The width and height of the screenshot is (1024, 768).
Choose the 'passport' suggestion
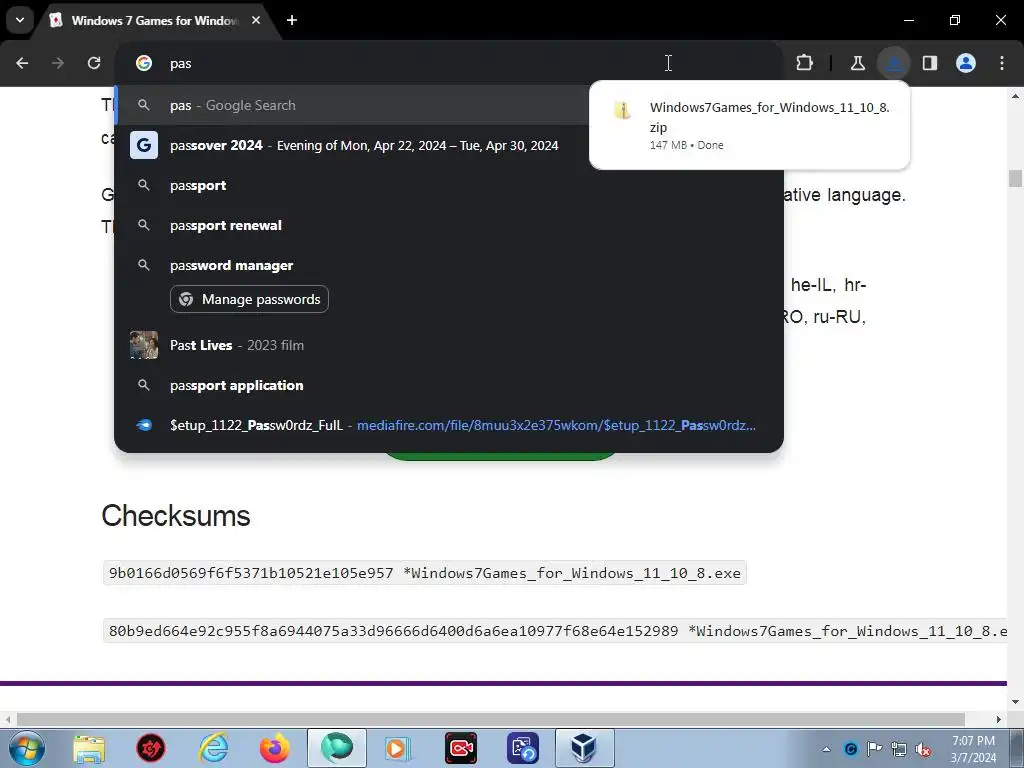click(449, 185)
